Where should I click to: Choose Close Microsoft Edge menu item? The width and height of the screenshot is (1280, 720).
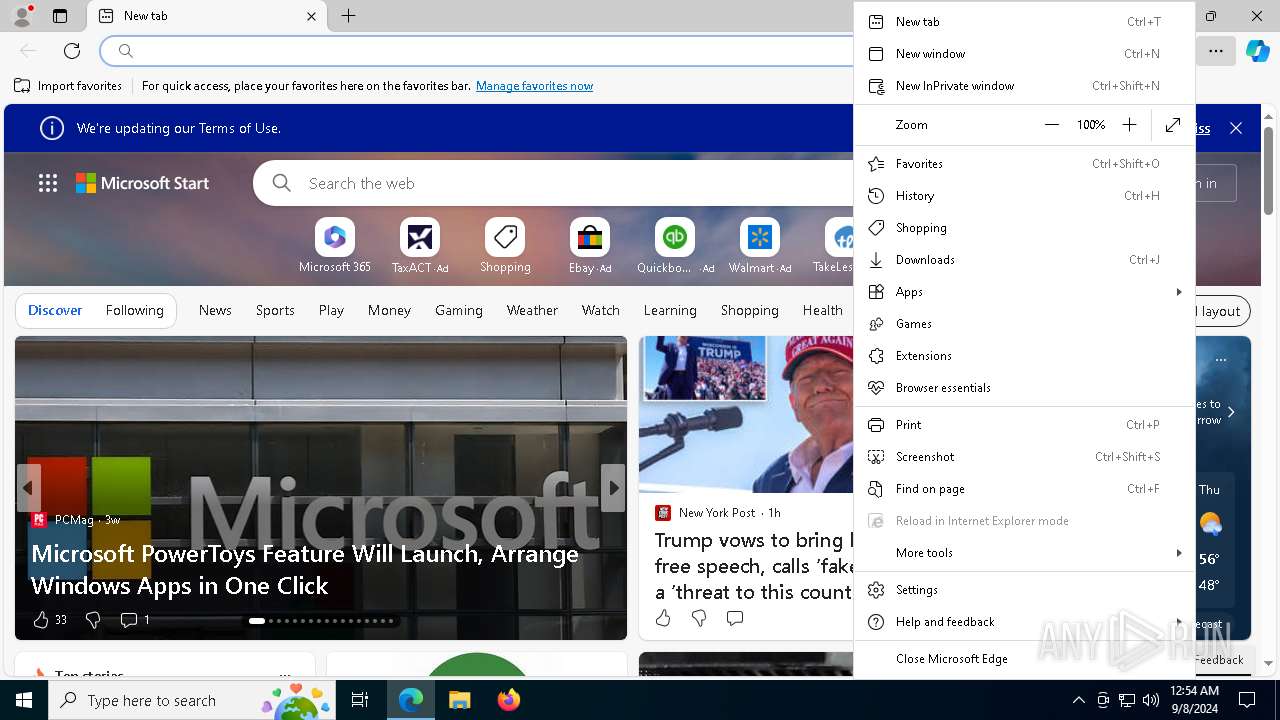point(1024,659)
